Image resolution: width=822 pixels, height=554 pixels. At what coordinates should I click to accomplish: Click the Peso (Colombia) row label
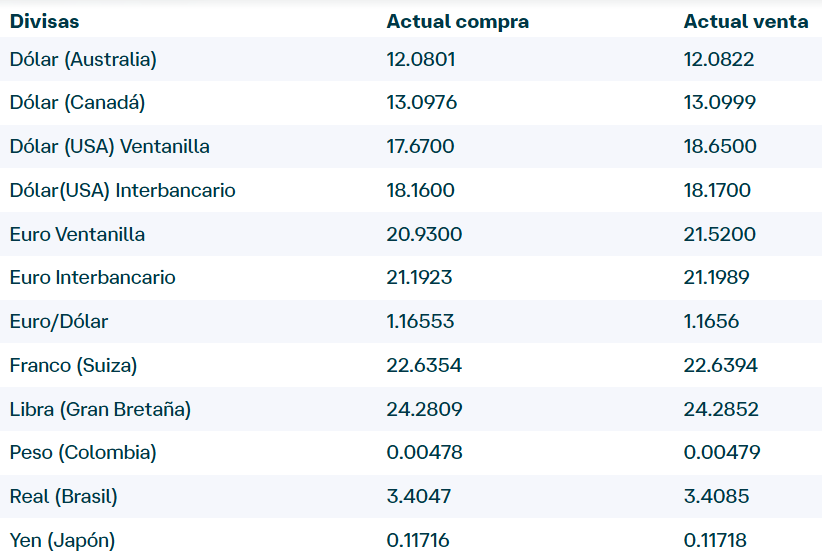83,452
